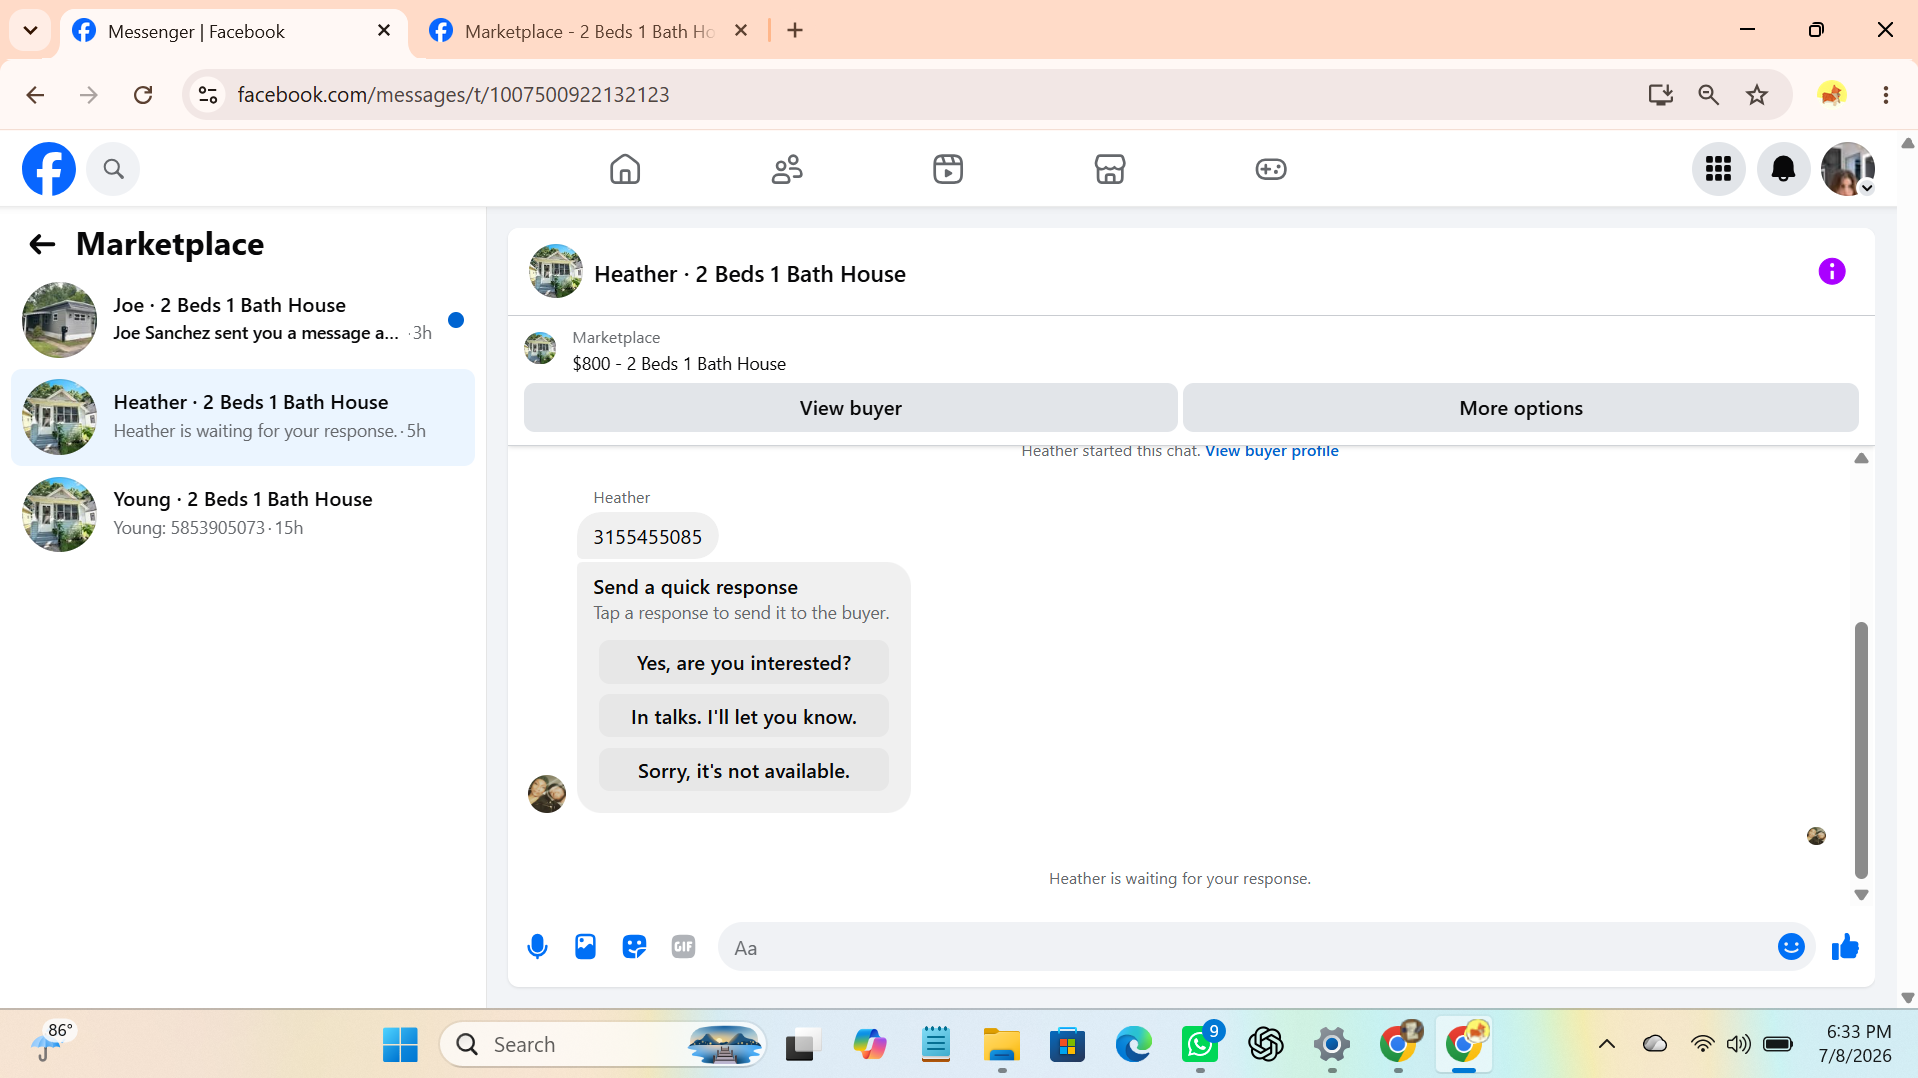Viewport: 1918px width, 1078px height.
Task: Switch to the Marketplace - 2 Beds tab
Action: point(590,31)
